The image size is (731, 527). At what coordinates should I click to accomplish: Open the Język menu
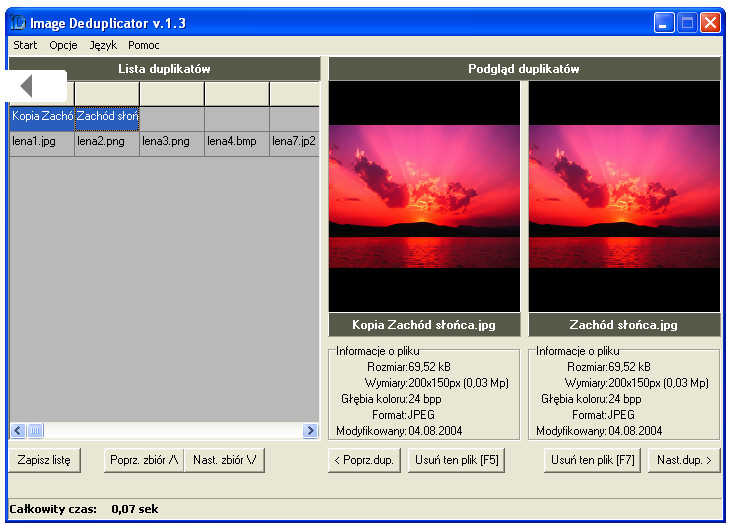click(103, 45)
